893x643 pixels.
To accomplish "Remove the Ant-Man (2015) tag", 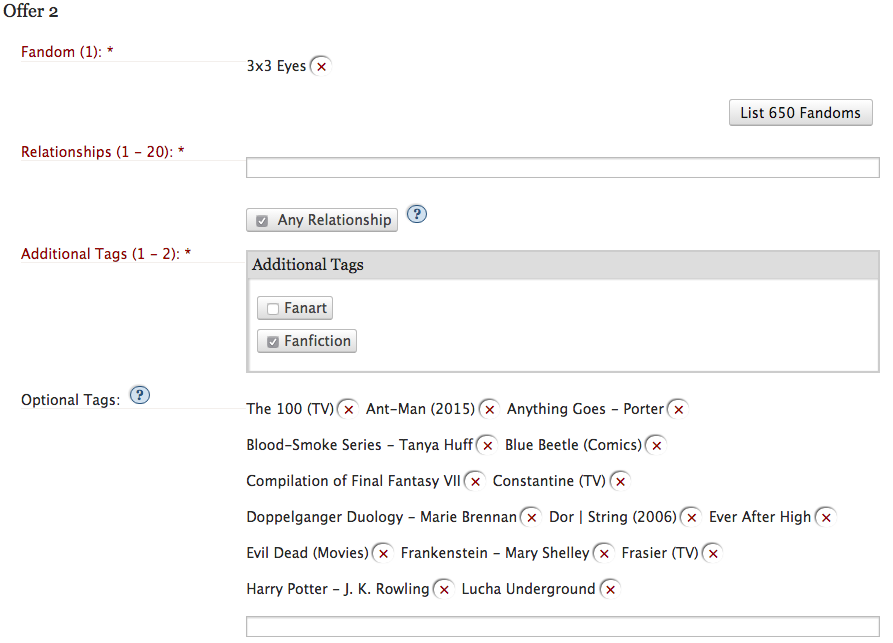I will click(x=489, y=409).
